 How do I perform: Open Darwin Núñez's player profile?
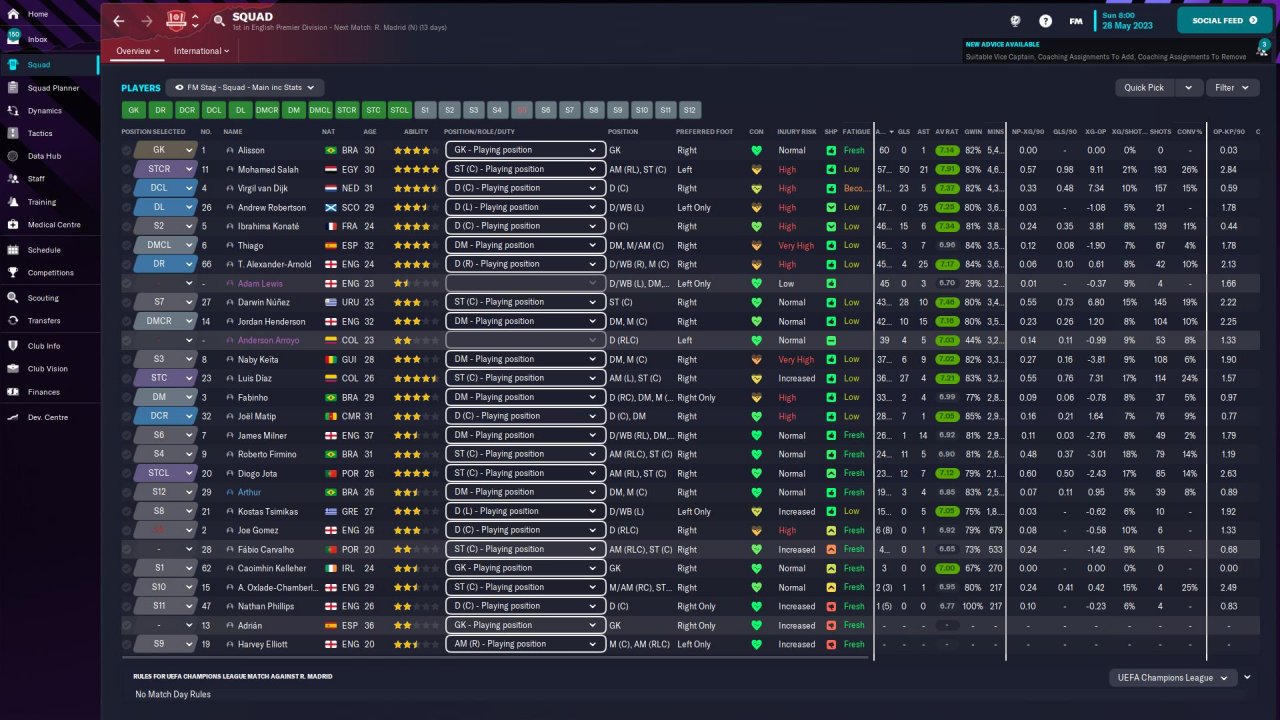[x=264, y=302]
